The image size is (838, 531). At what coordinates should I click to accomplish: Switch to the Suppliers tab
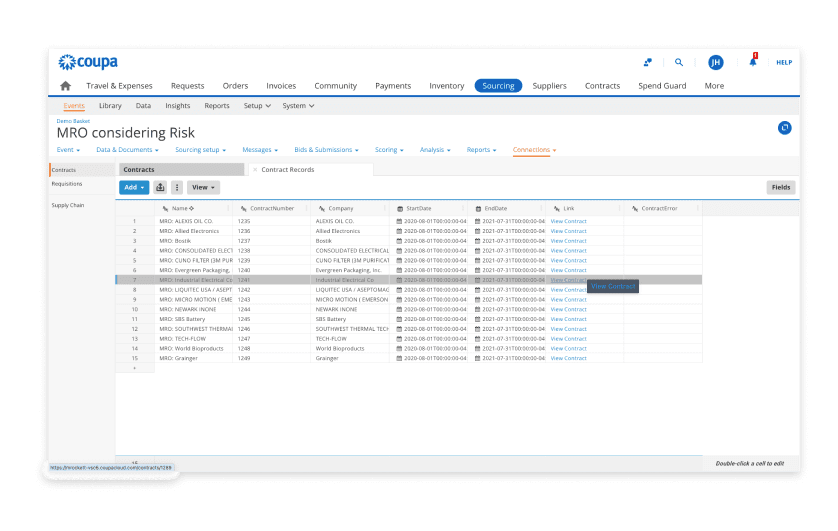pyautogui.click(x=549, y=86)
